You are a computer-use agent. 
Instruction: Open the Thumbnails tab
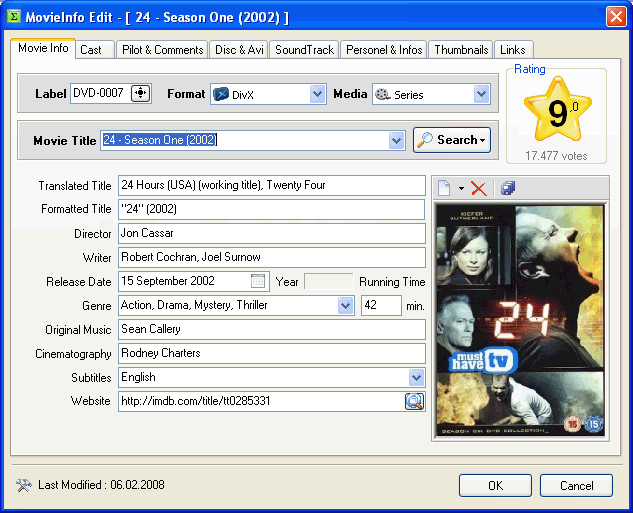pyautogui.click(x=461, y=50)
